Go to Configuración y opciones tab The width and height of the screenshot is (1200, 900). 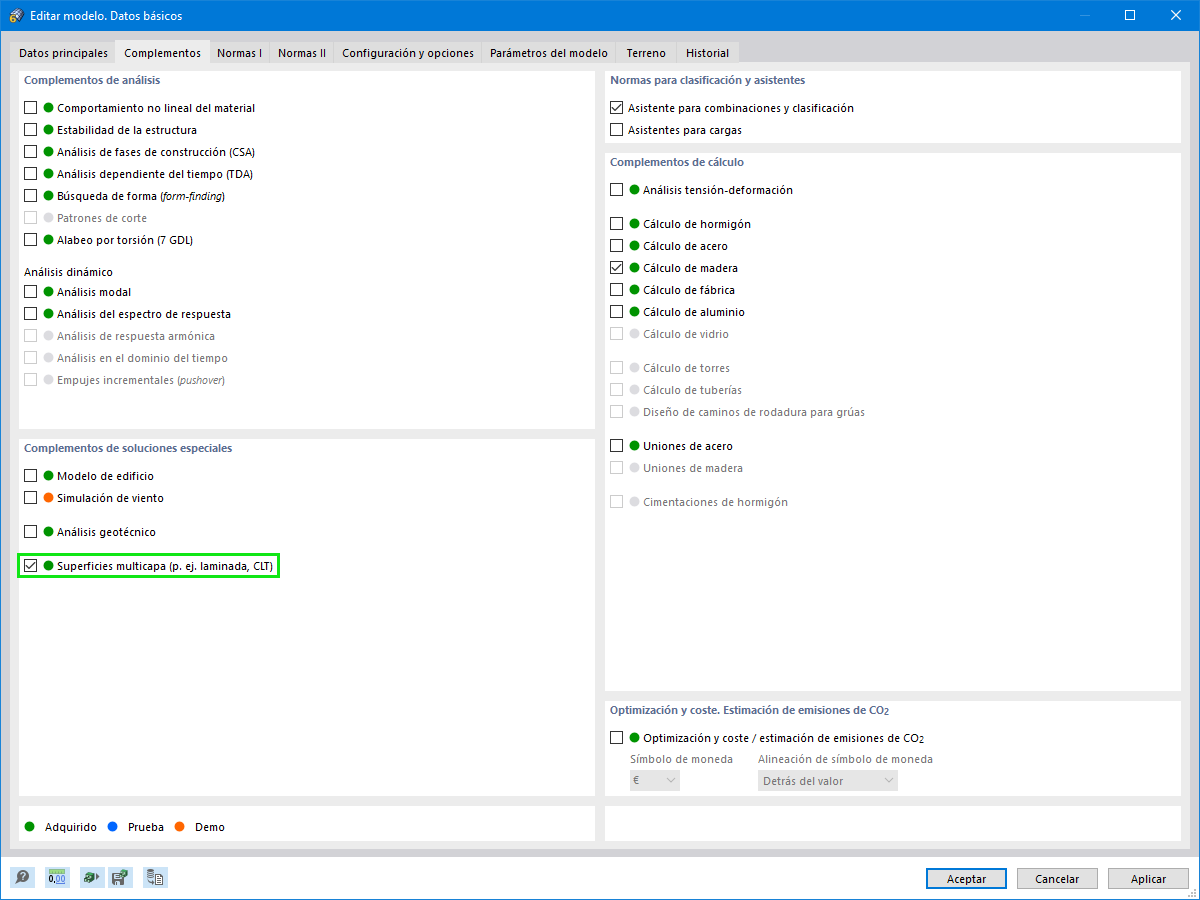408,53
